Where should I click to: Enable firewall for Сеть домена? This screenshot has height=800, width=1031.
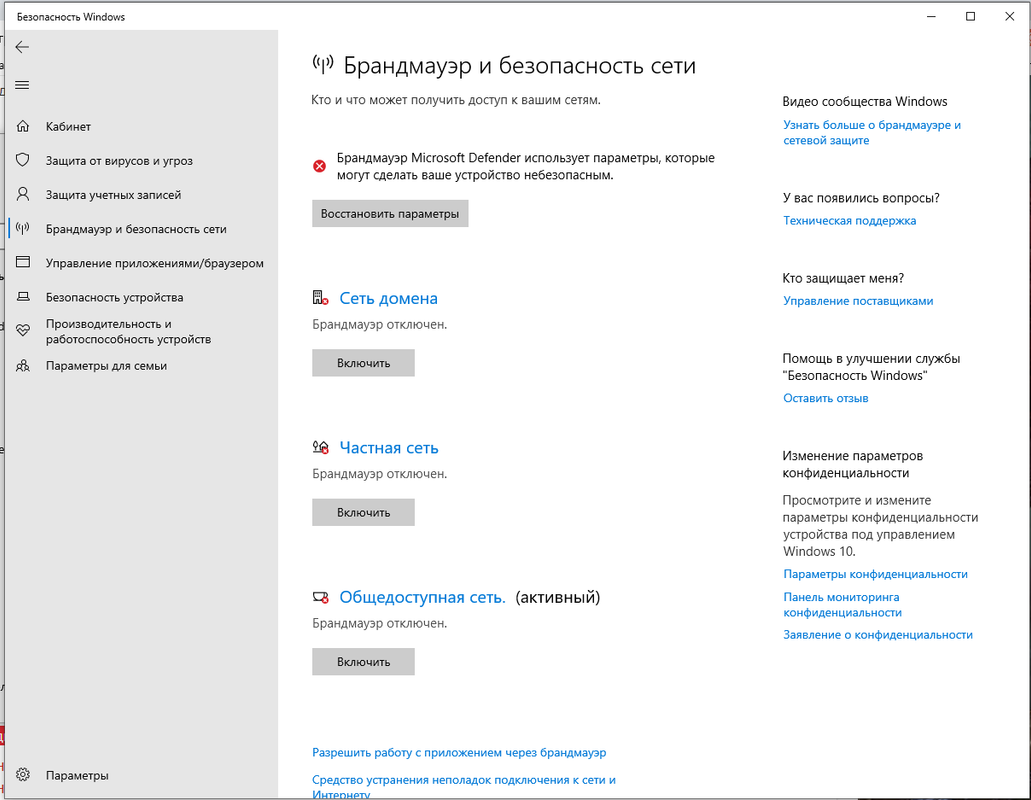pos(363,363)
